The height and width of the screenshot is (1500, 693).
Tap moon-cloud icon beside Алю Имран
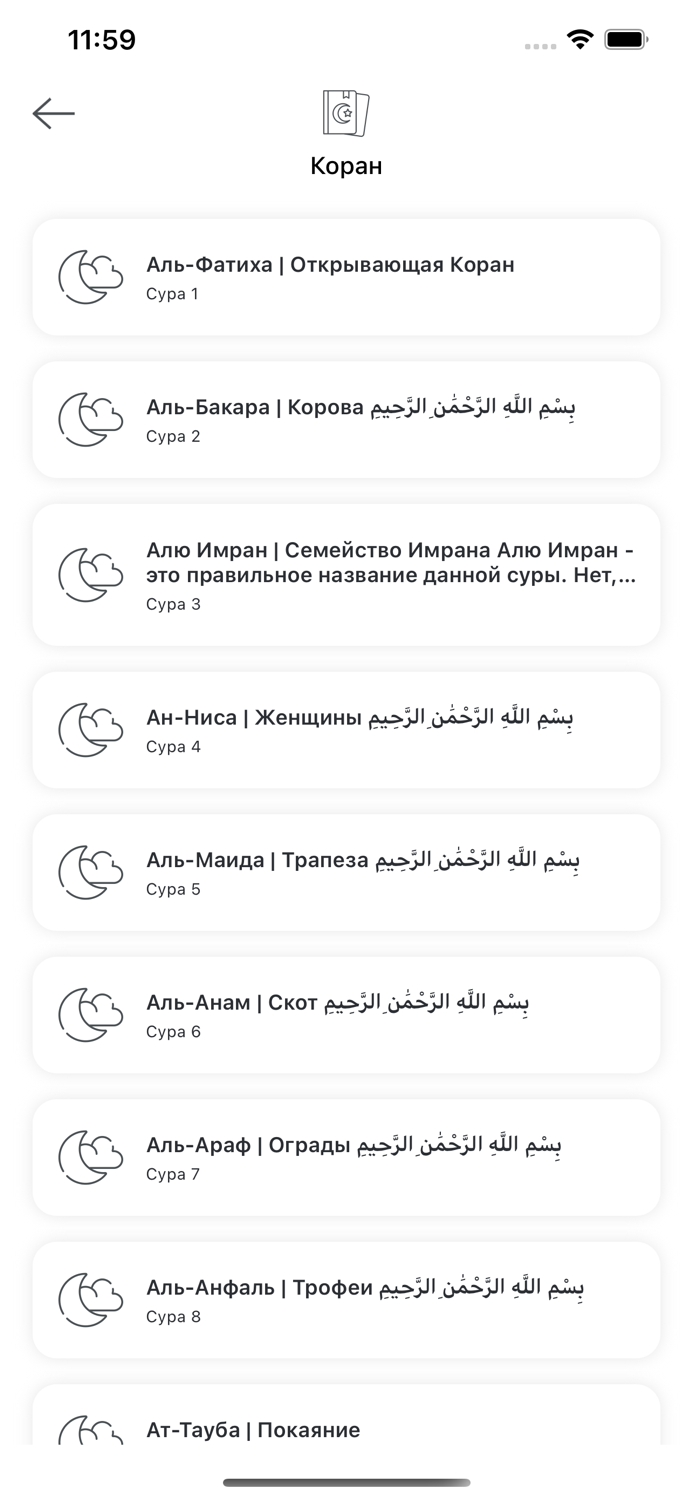(x=90, y=575)
